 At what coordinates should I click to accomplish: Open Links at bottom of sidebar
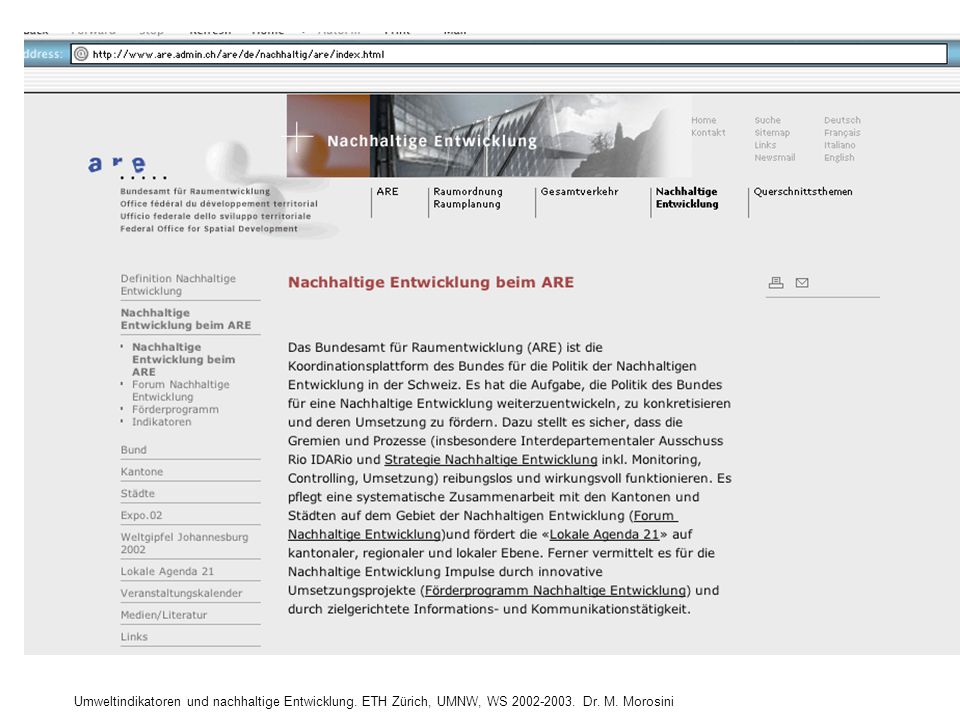click(134, 637)
